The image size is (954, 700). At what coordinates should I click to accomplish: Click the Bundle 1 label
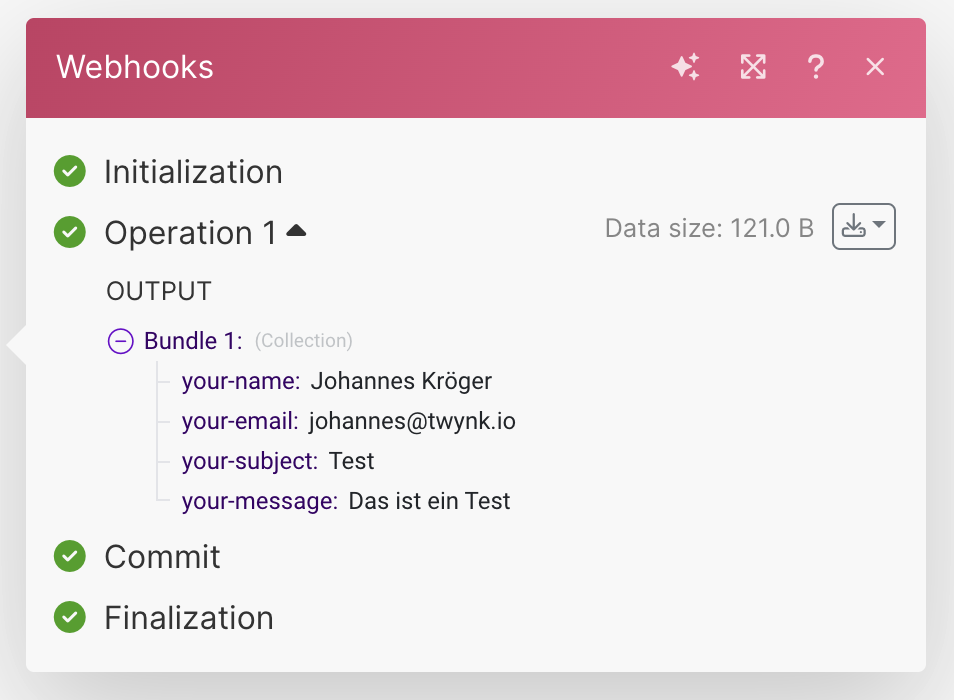coord(193,341)
